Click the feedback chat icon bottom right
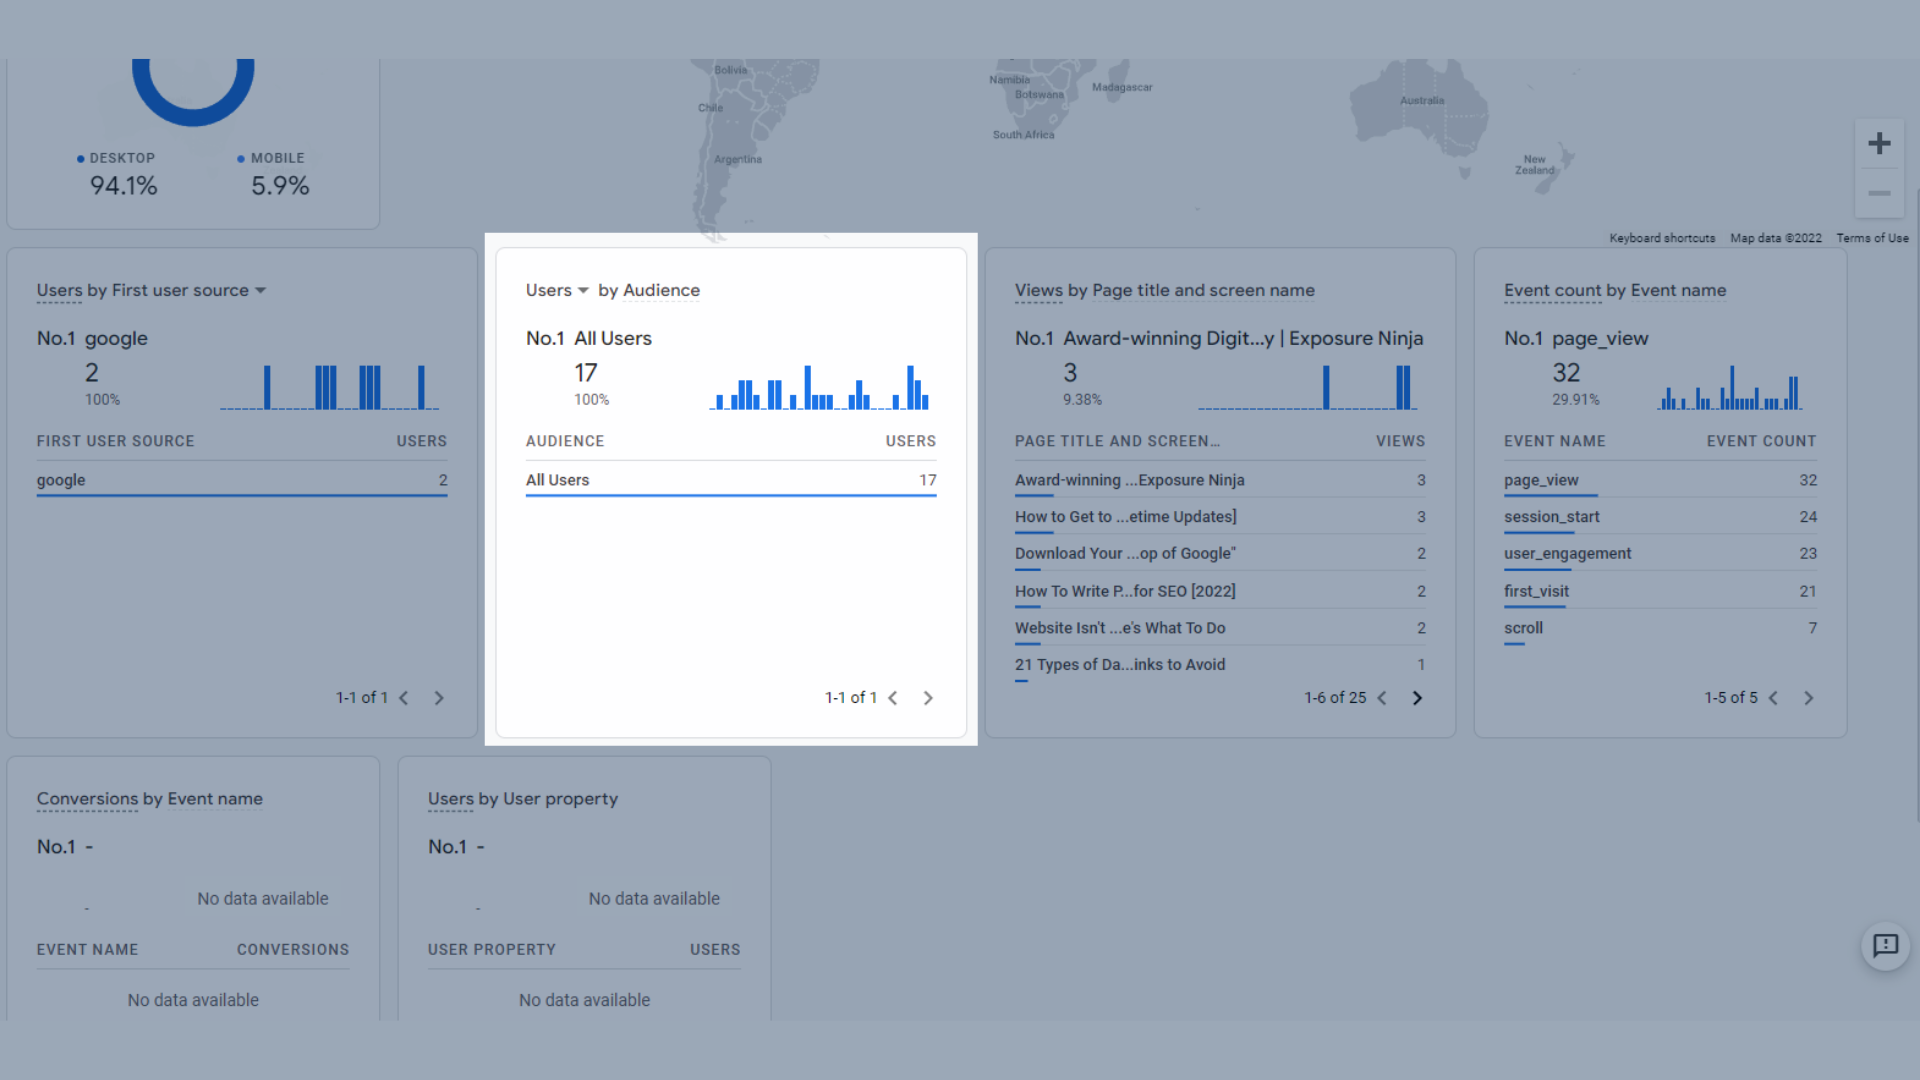 1886,947
